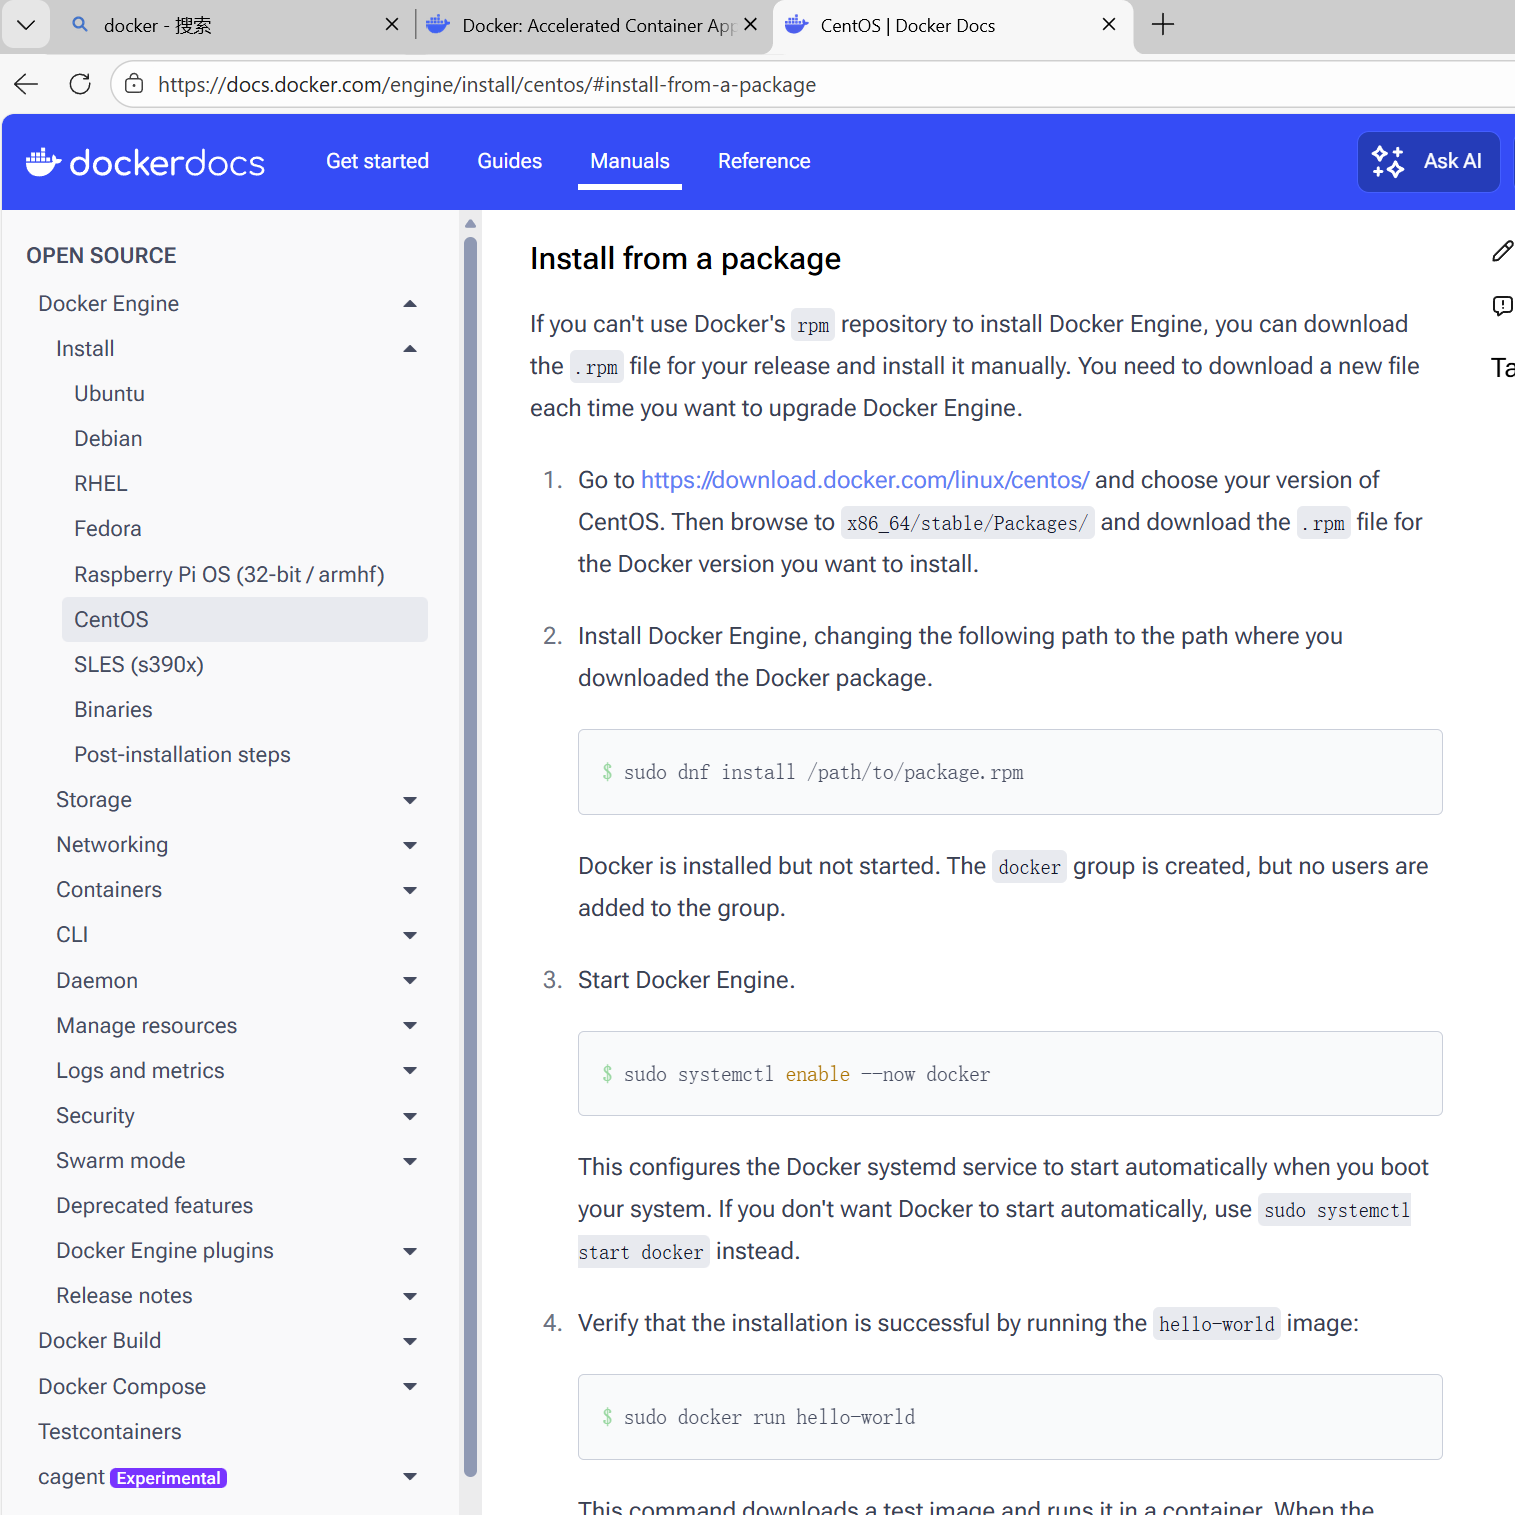Select CentOS in sidebar
Image resolution: width=1515 pixels, height=1515 pixels.
245,620
